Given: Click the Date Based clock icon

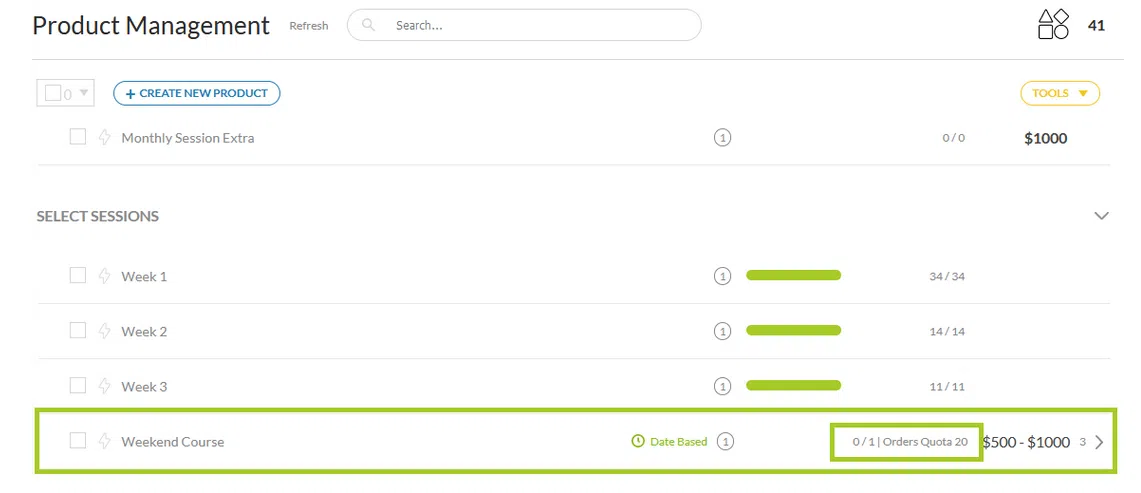Looking at the screenshot, I should (x=638, y=441).
